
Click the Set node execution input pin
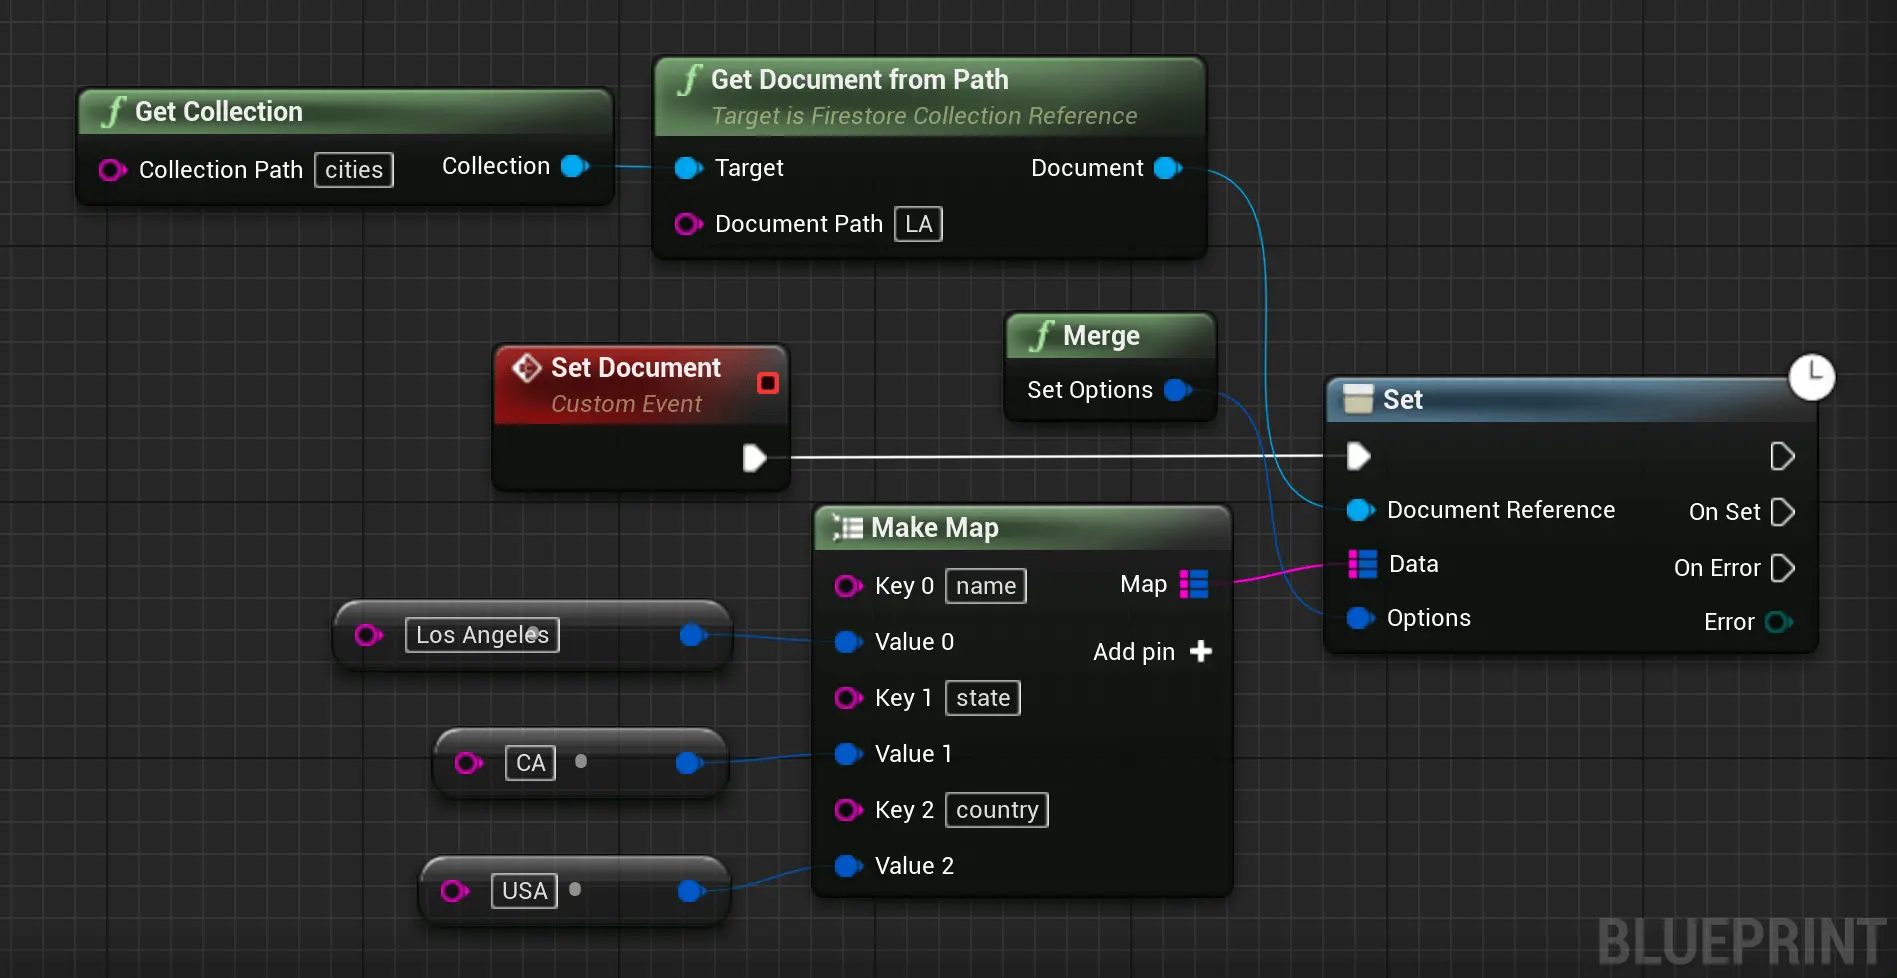point(1358,456)
